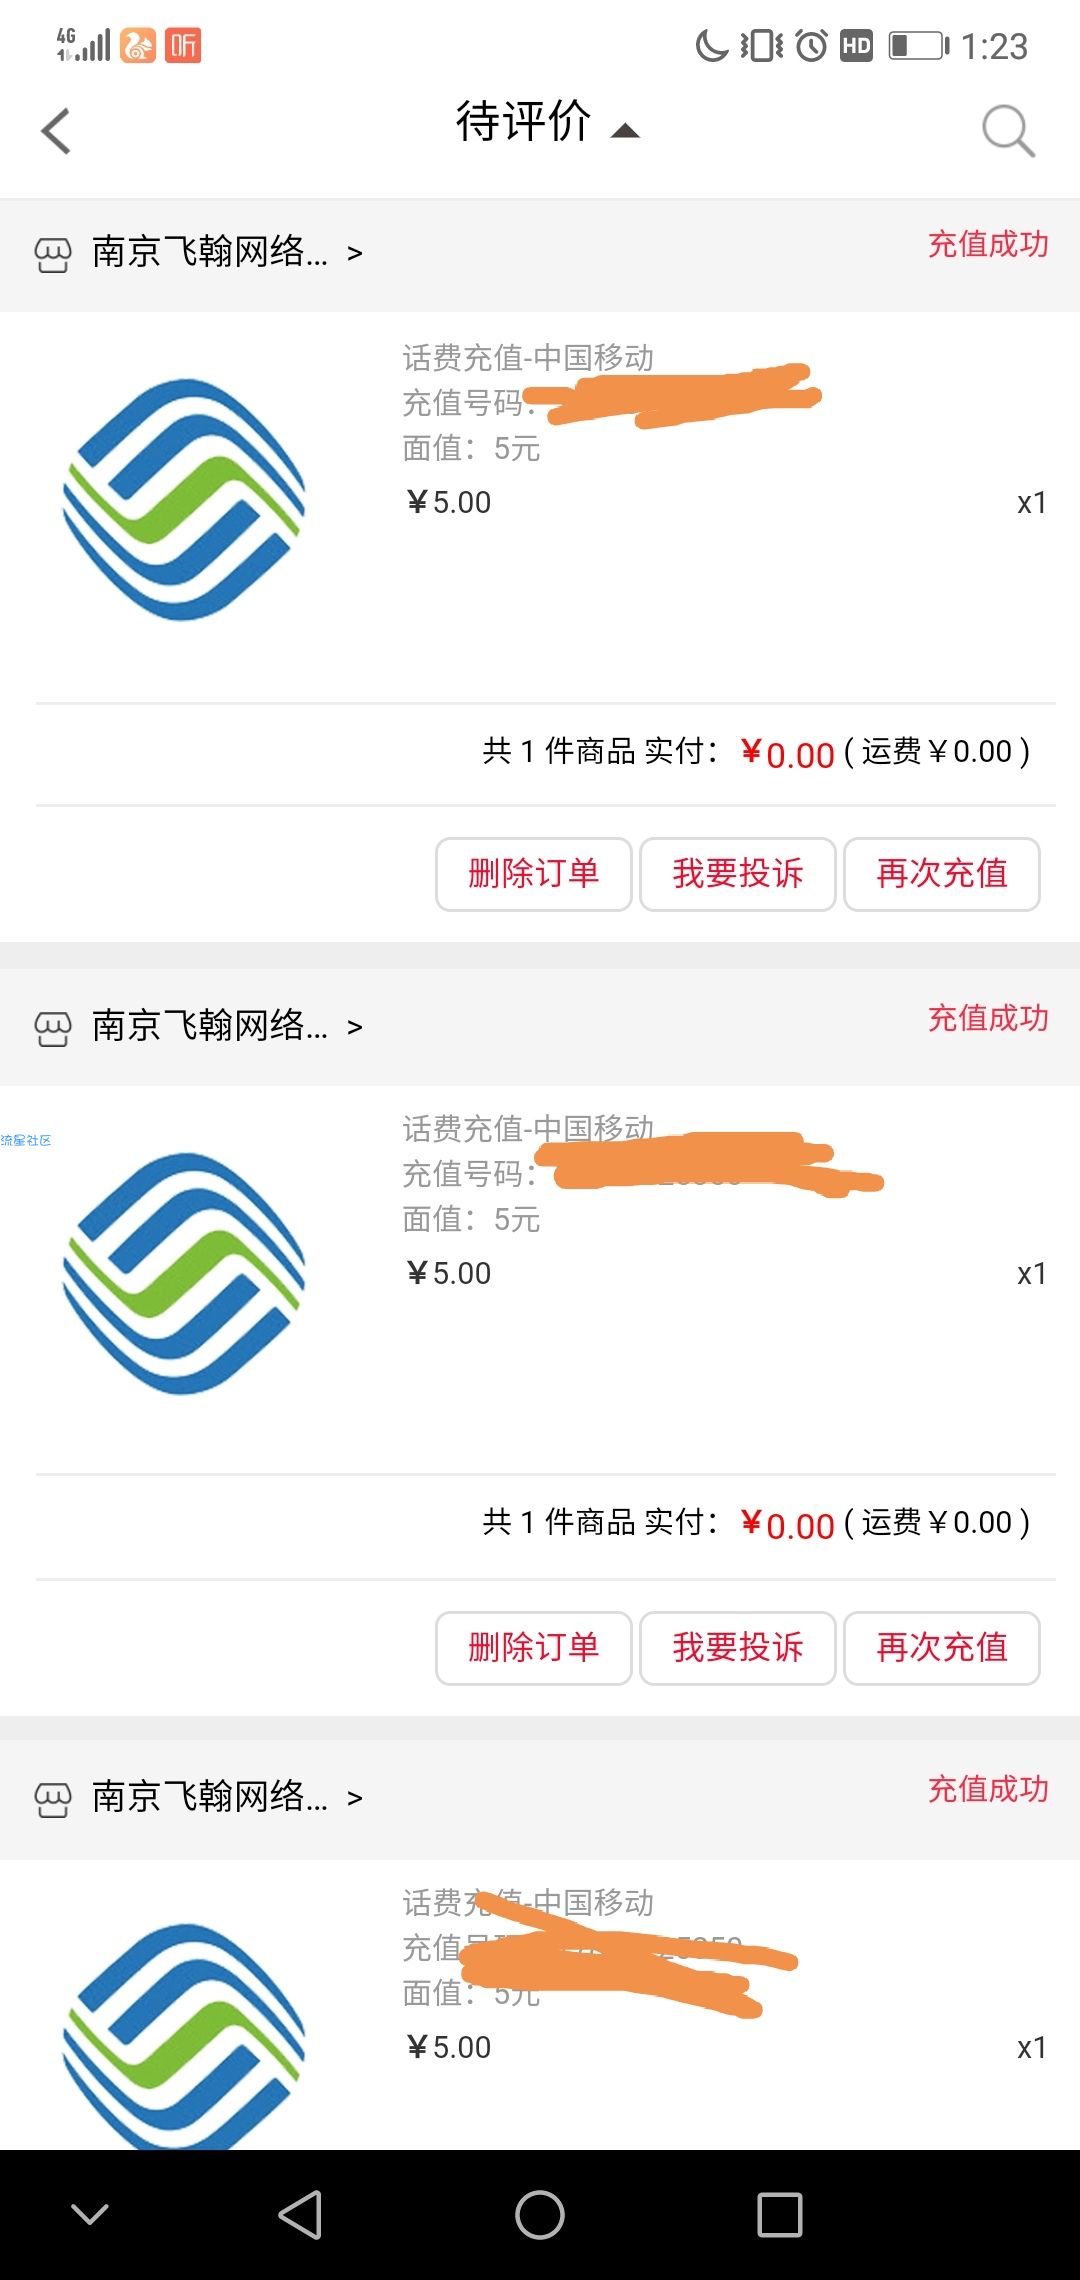This screenshot has width=1080, height=2280.
Task: Tap the first order's store icon
Action: point(53,255)
